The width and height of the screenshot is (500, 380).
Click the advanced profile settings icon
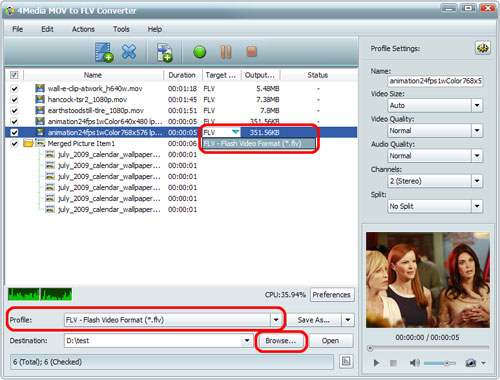pyautogui.click(x=483, y=48)
